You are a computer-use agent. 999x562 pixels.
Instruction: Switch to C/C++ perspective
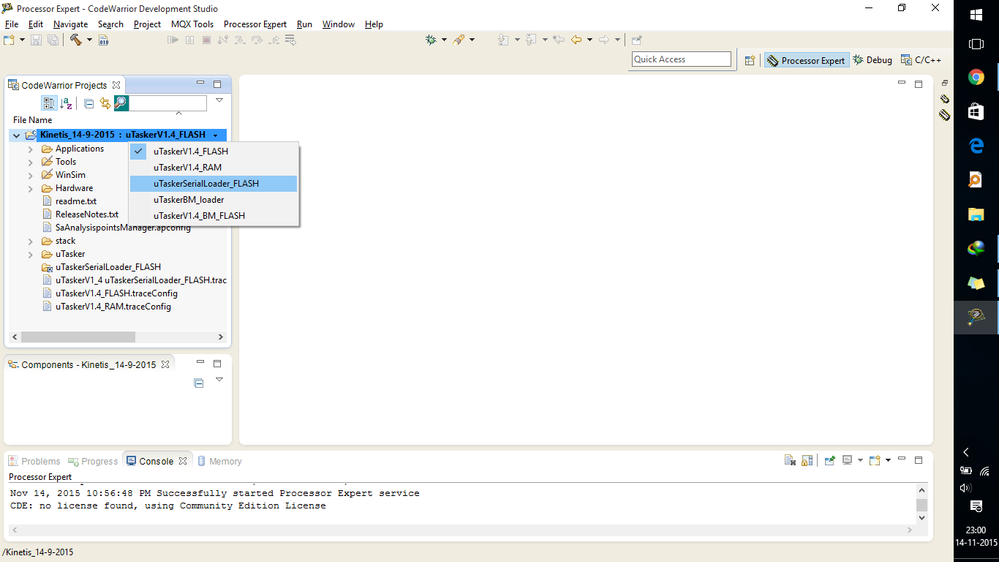point(921,60)
